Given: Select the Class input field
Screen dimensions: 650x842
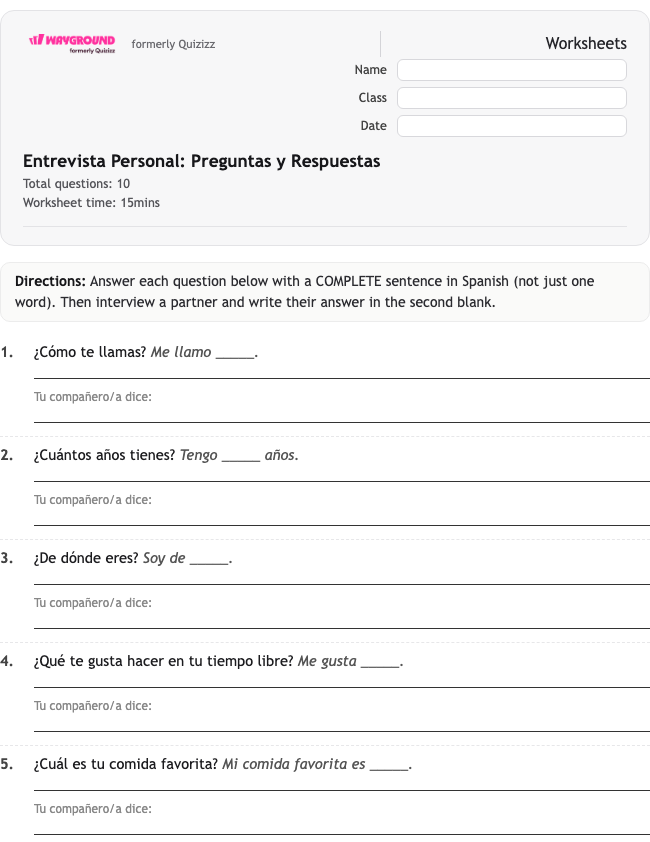Looking at the screenshot, I should coord(511,98).
